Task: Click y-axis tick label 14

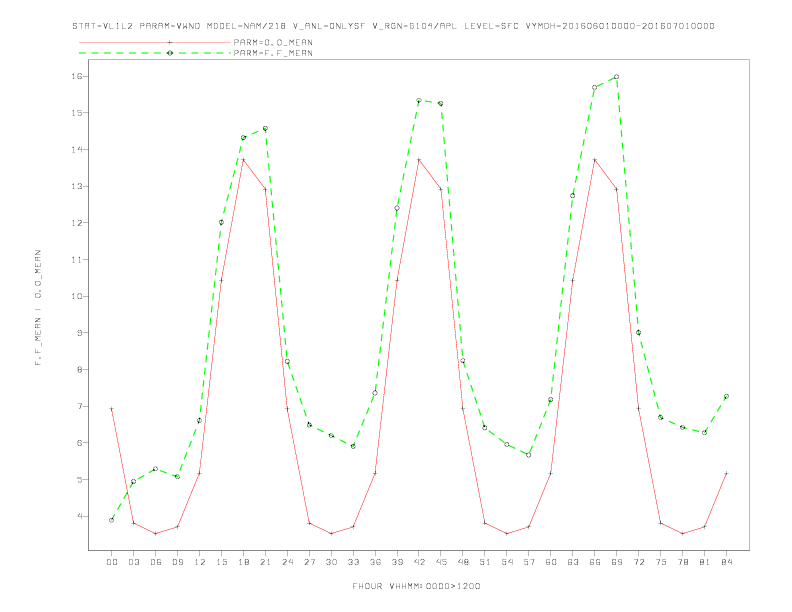Action: pyautogui.click(x=77, y=149)
